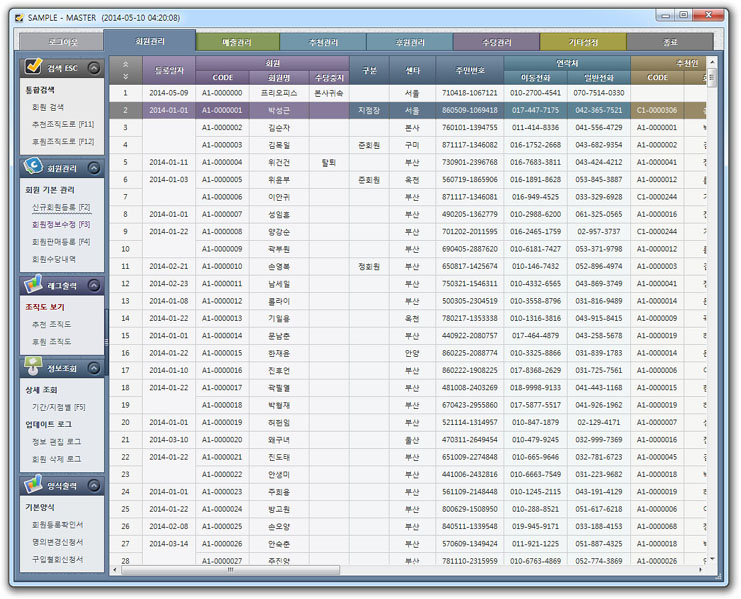This screenshot has width=741, height=599.
Task: Collapse the 검색 ESC panel
Action: click(x=94, y=68)
